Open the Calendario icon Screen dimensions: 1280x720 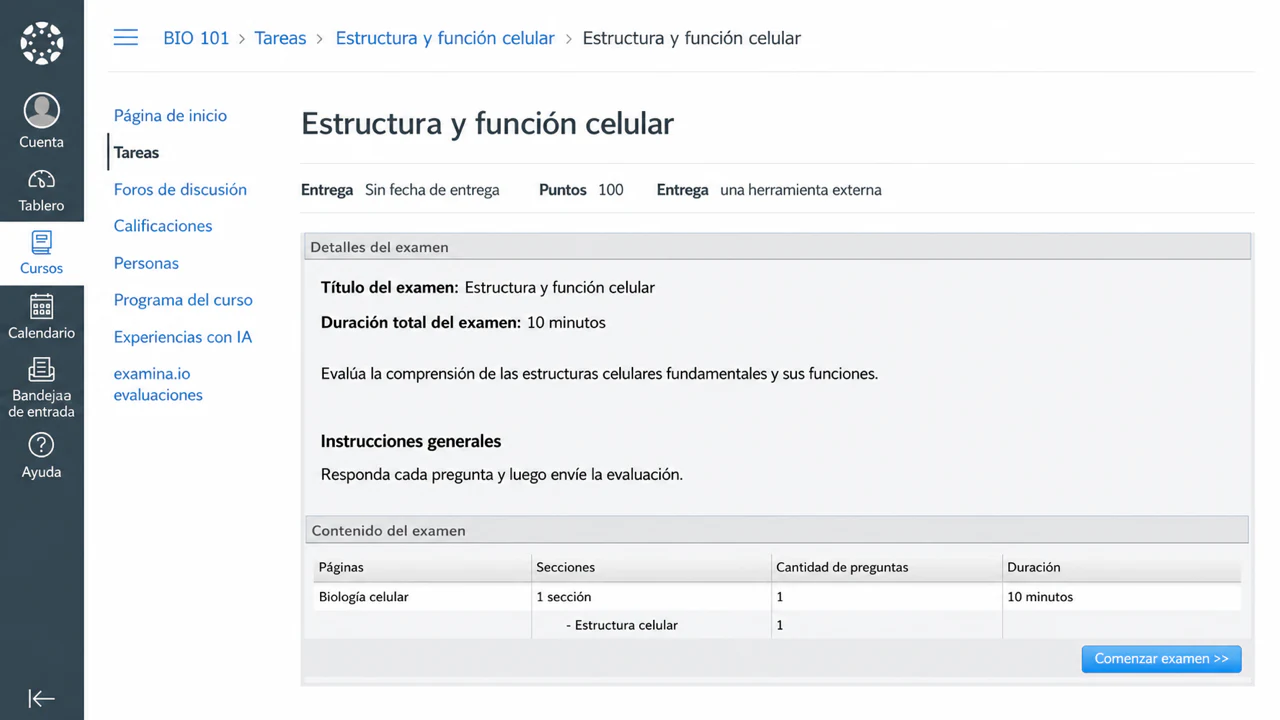pos(42,306)
